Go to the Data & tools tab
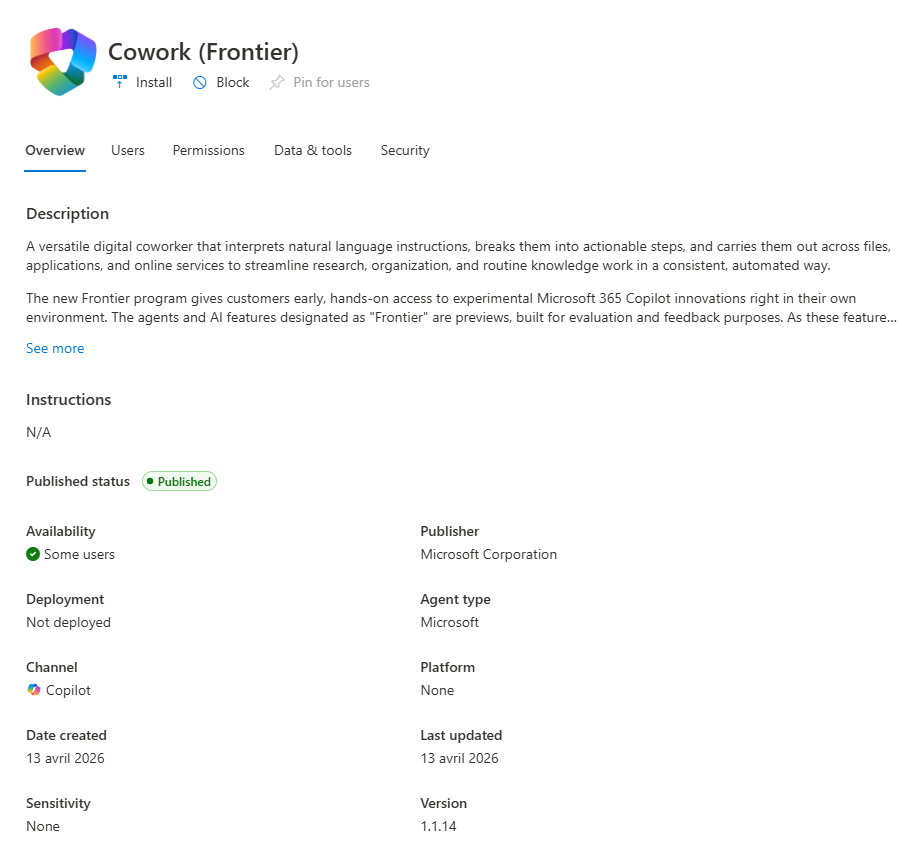This screenshot has height=847, width=902. pos(313,150)
